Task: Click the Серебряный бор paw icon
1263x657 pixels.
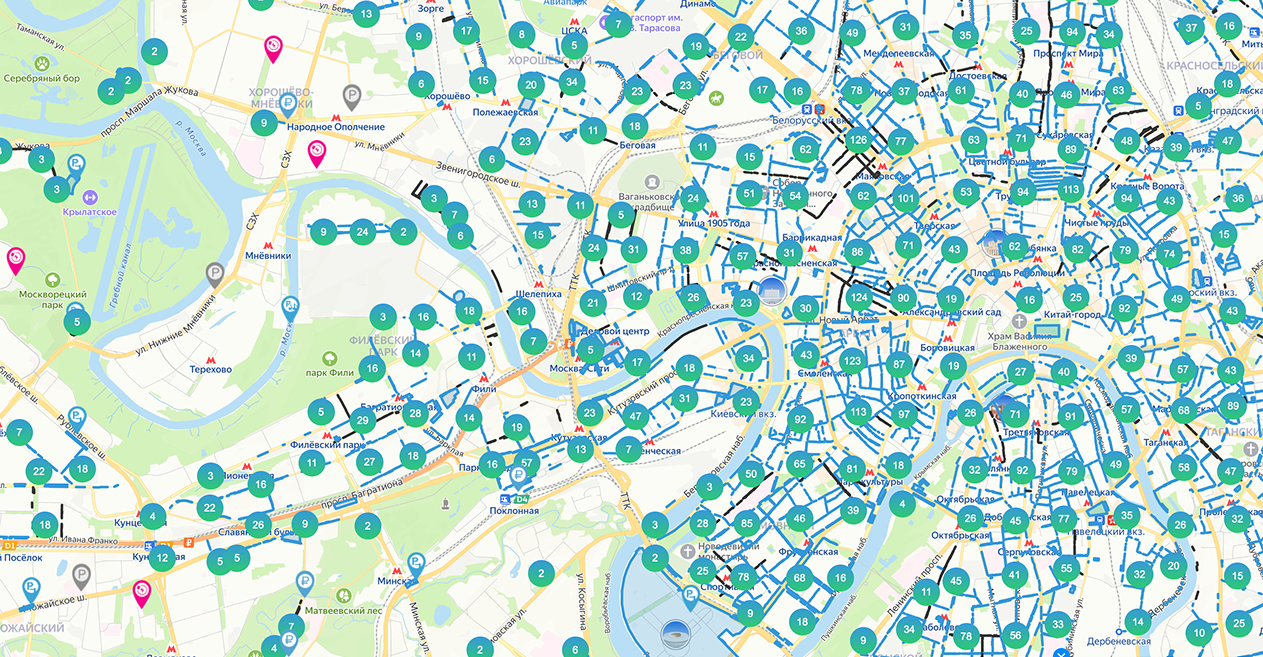Action: click(43, 62)
